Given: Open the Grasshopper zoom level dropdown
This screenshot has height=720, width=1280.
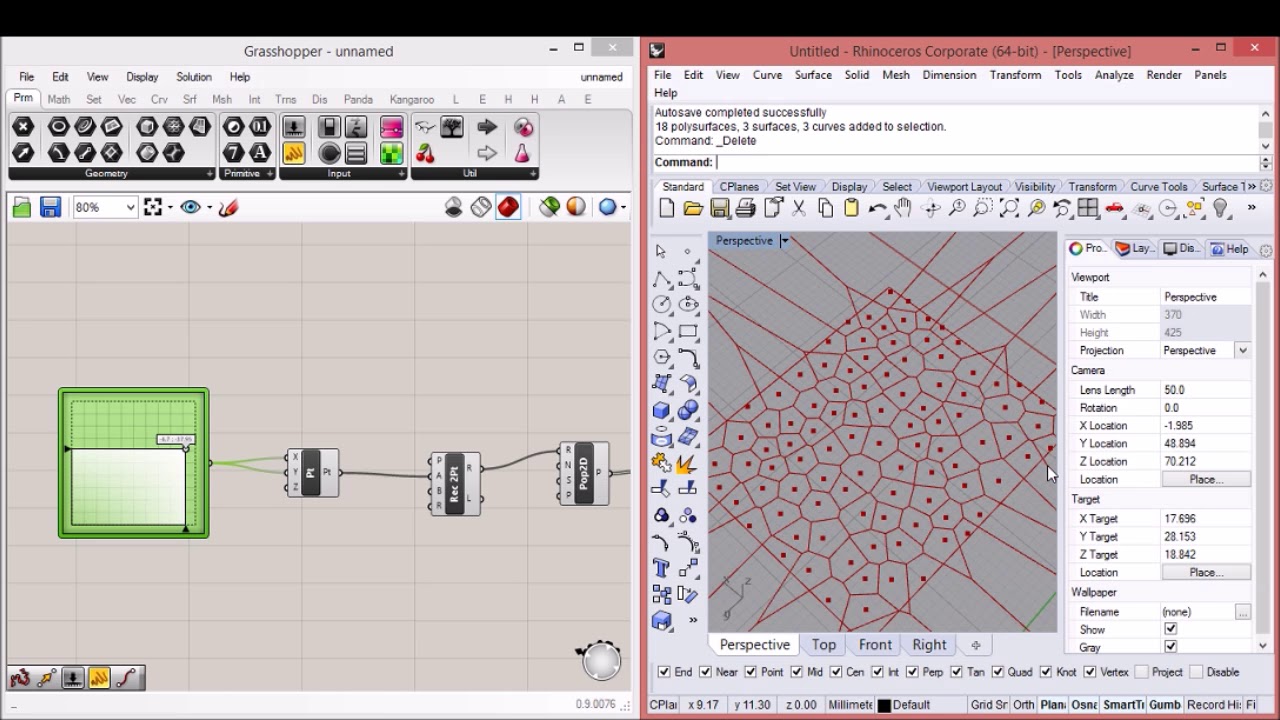Looking at the screenshot, I should (x=131, y=207).
